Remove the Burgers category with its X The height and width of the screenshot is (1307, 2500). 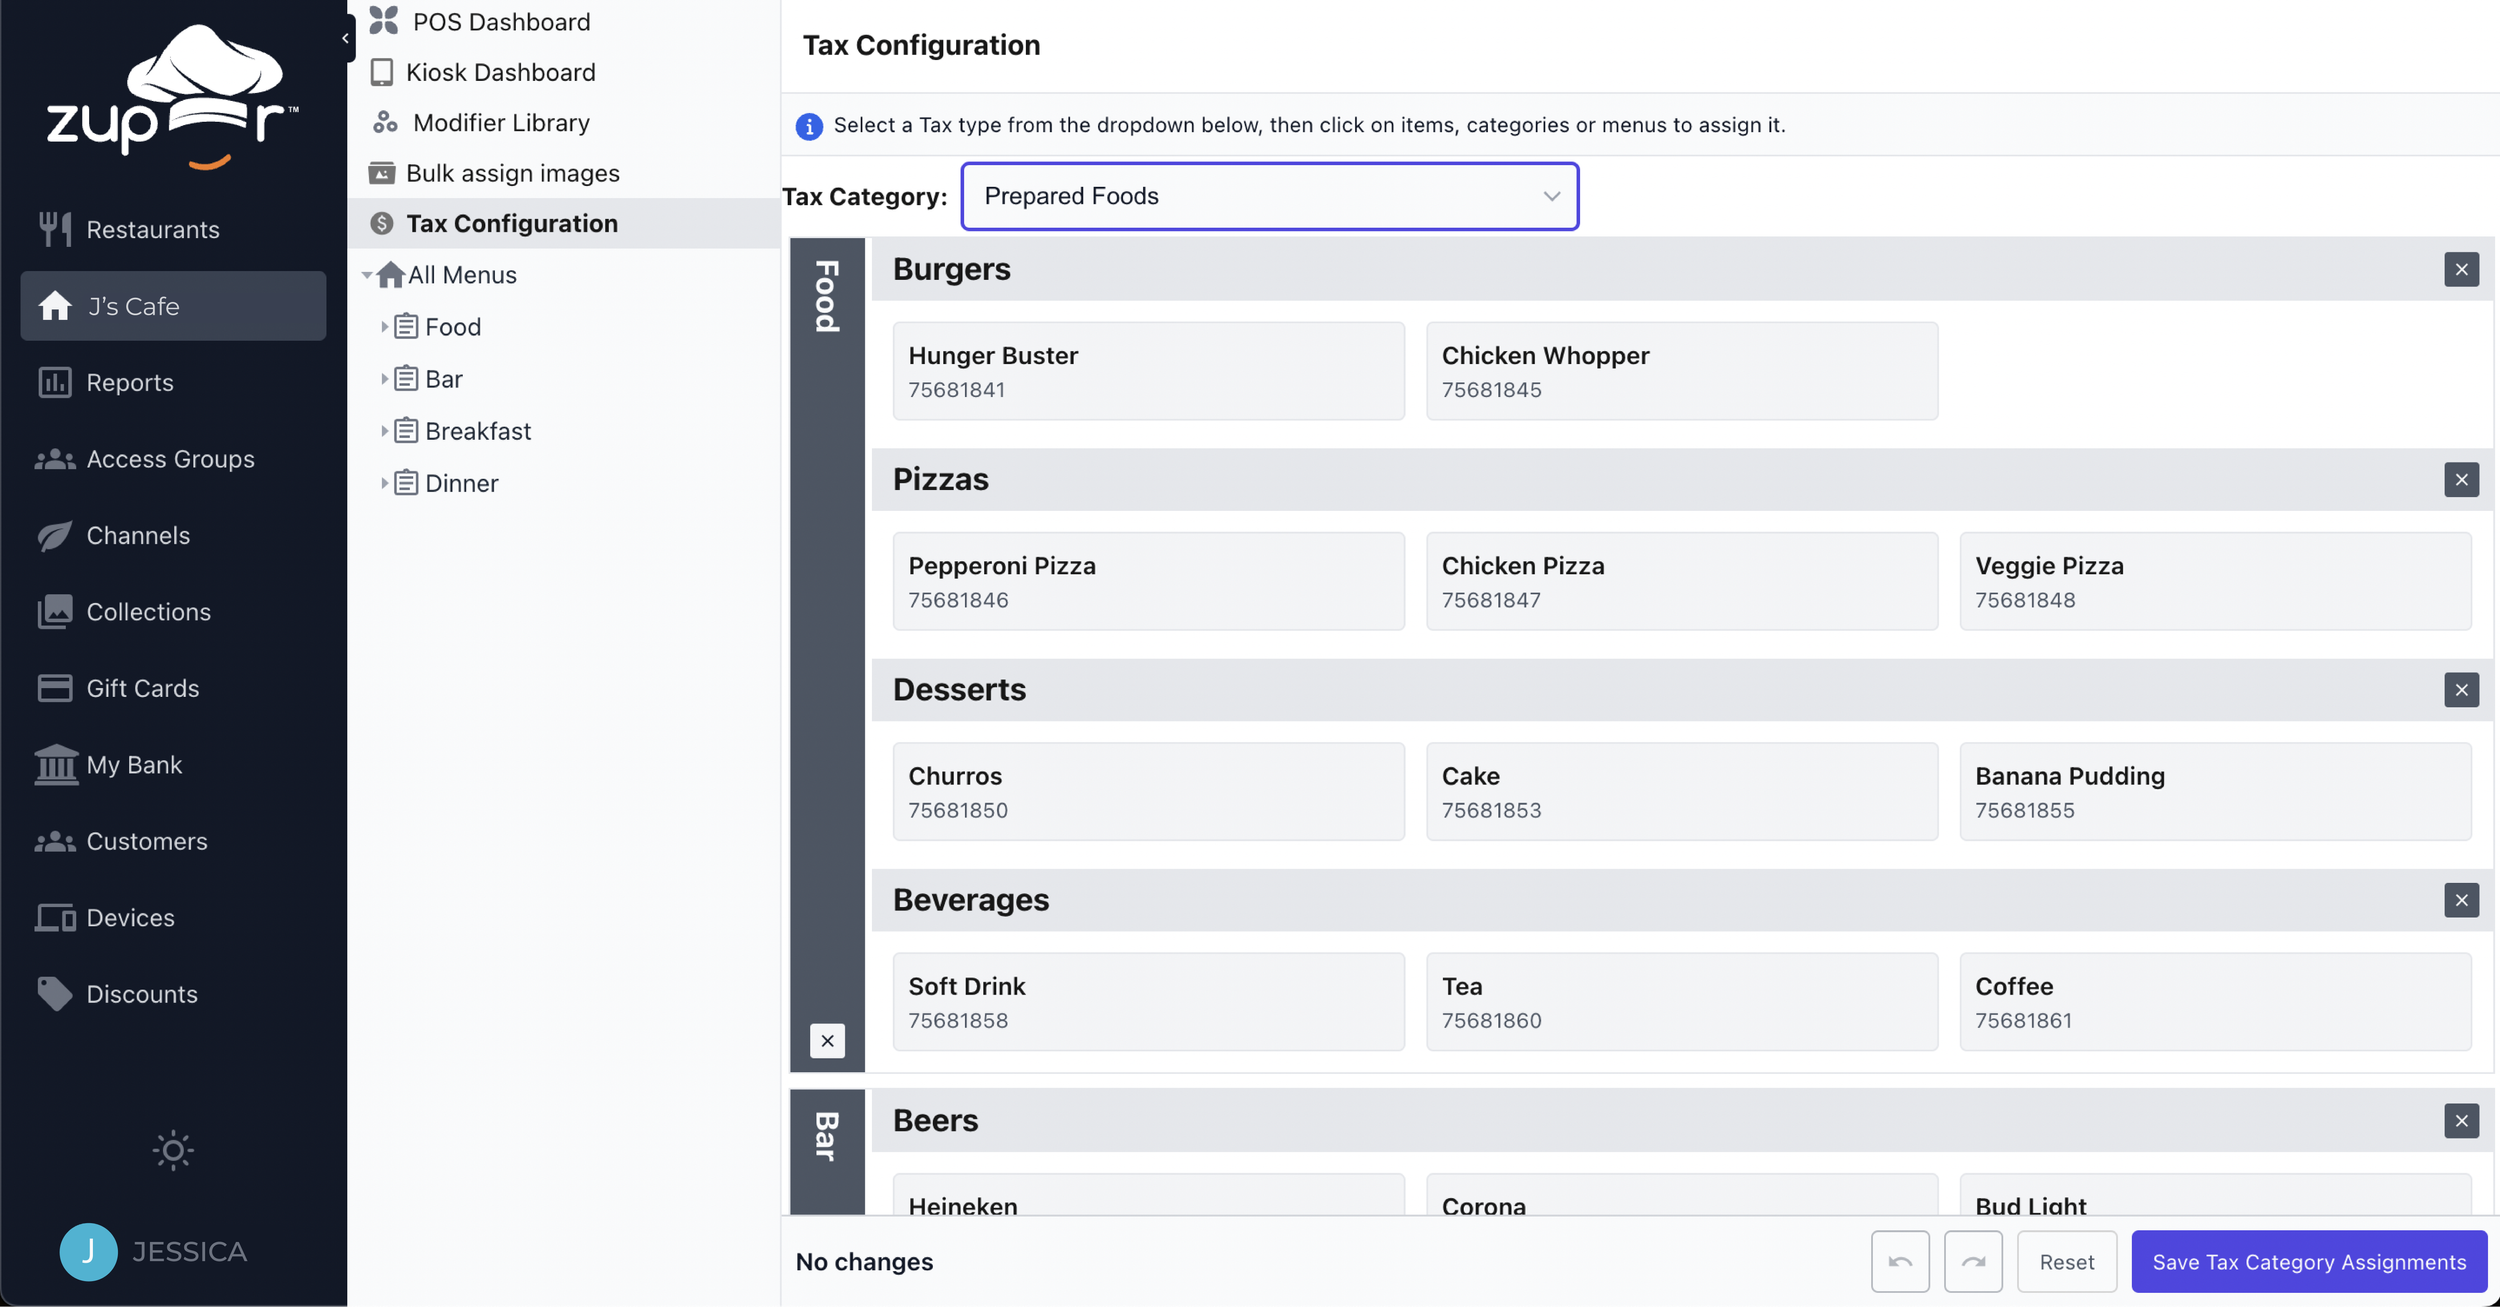coord(2461,269)
